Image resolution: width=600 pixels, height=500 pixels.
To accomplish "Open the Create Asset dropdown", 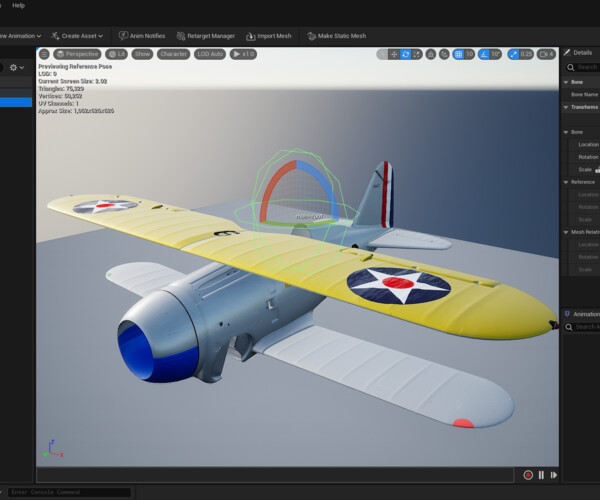I will point(77,36).
